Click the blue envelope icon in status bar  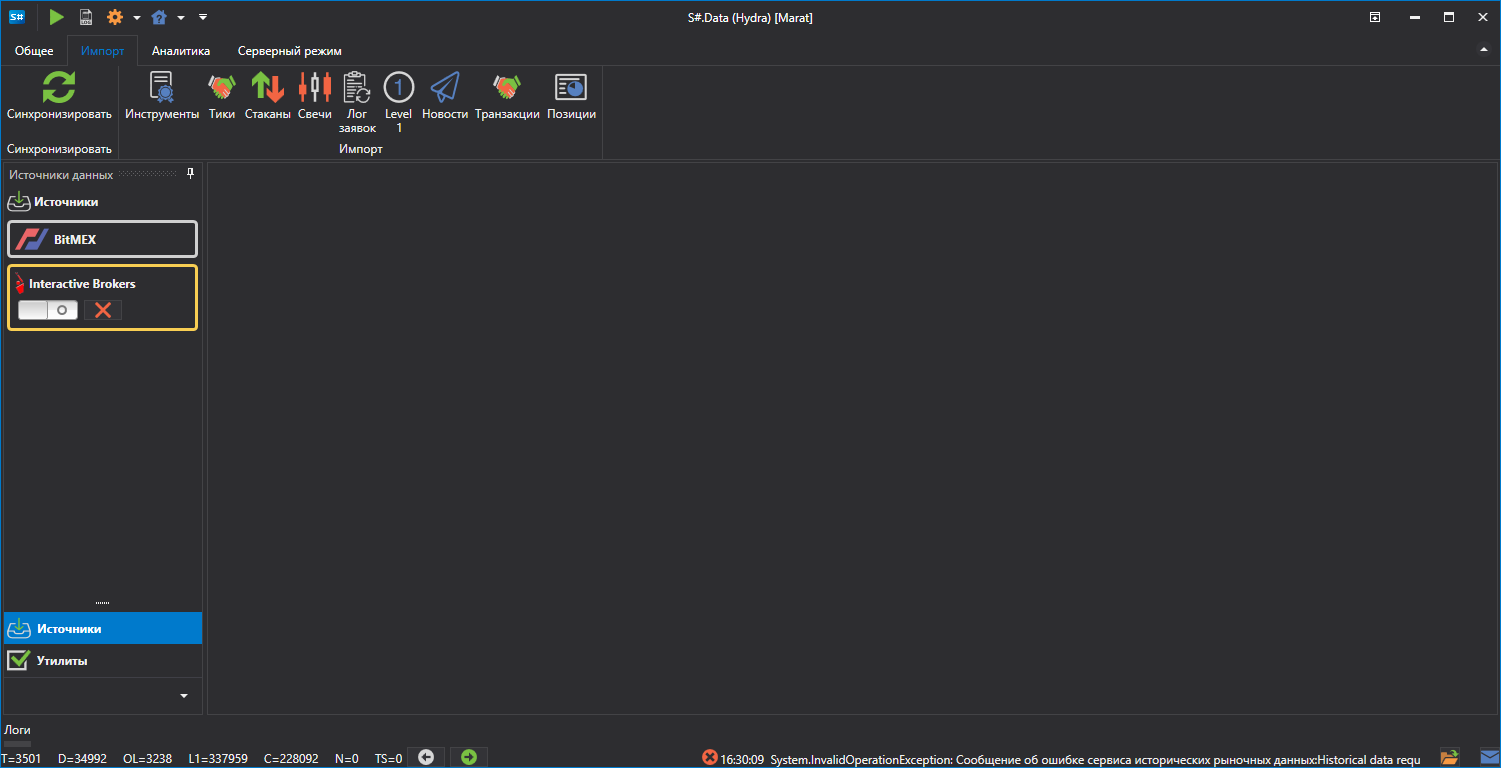(x=1490, y=758)
